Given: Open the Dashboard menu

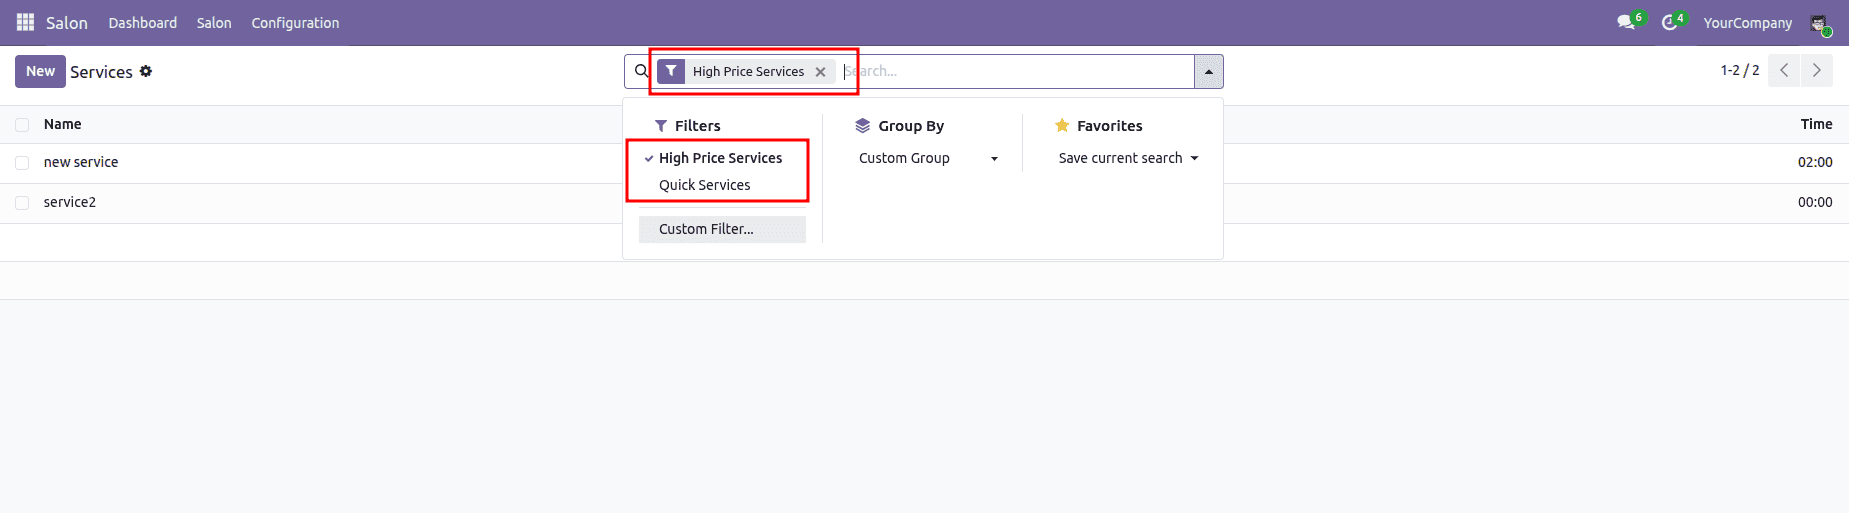Looking at the screenshot, I should 142,23.
